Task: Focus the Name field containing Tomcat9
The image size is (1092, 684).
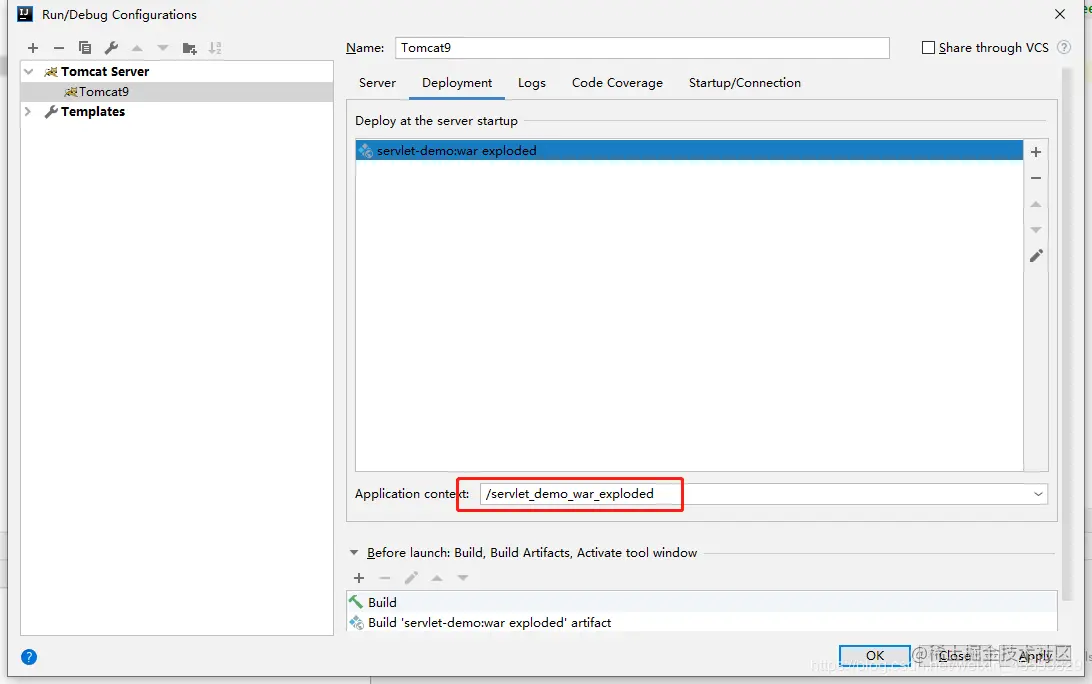Action: tap(642, 47)
